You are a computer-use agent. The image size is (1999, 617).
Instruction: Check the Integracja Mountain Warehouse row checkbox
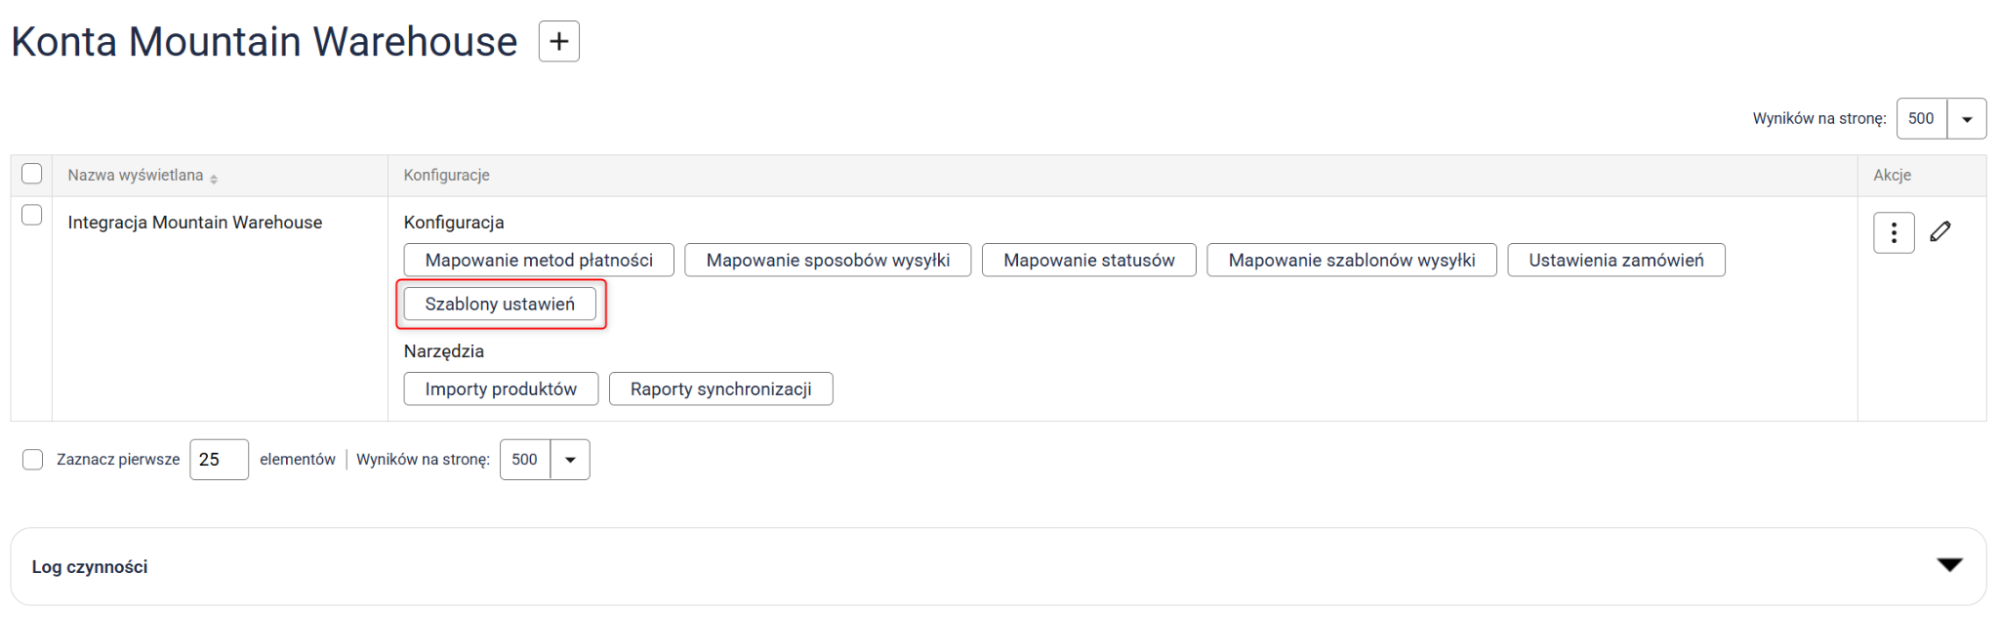pyautogui.click(x=32, y=215)
